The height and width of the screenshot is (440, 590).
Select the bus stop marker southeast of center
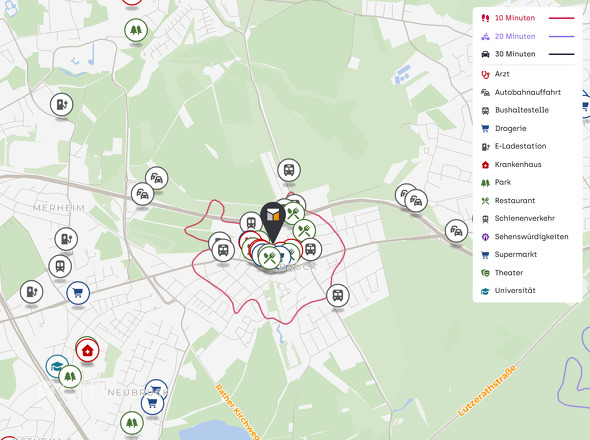[338, 295]
